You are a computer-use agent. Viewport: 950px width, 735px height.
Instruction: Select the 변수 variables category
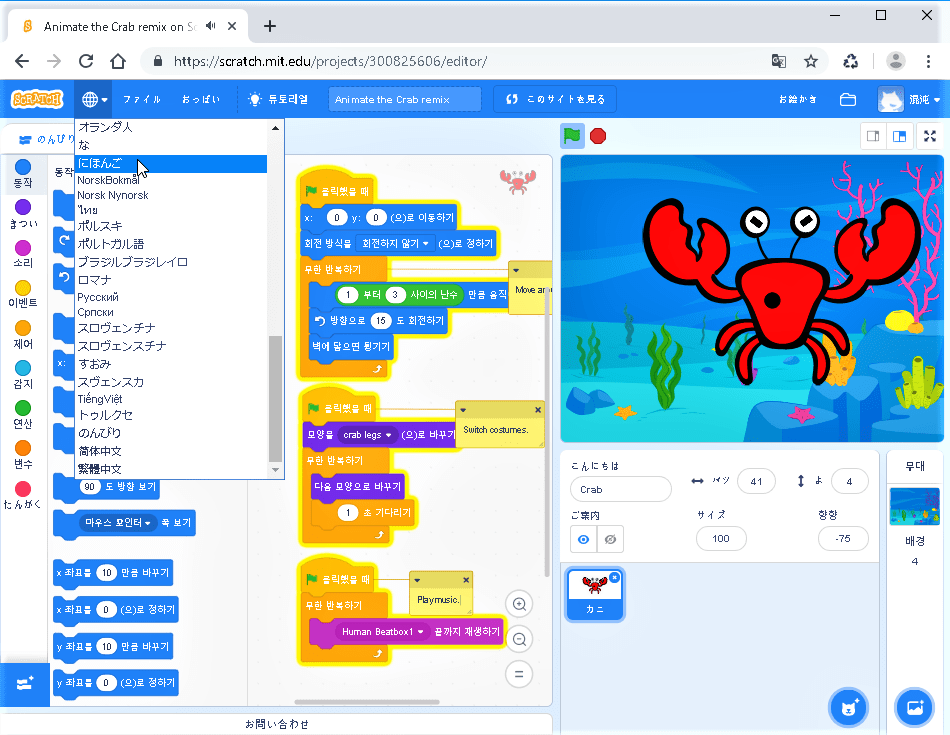tap(23, 454)
